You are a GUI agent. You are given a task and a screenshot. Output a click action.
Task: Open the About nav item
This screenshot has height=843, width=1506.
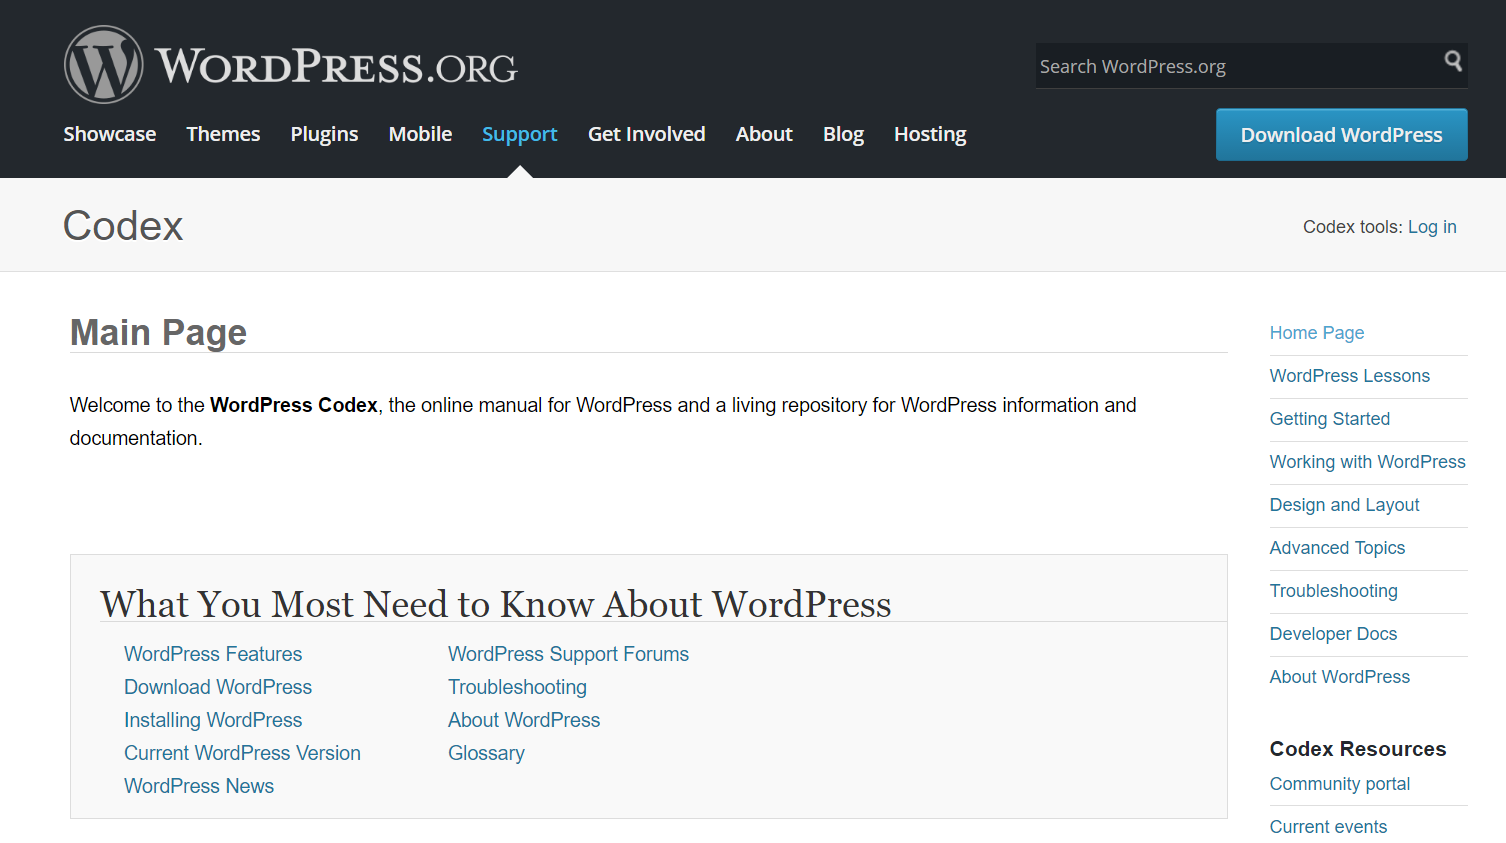tap(764, 134)
